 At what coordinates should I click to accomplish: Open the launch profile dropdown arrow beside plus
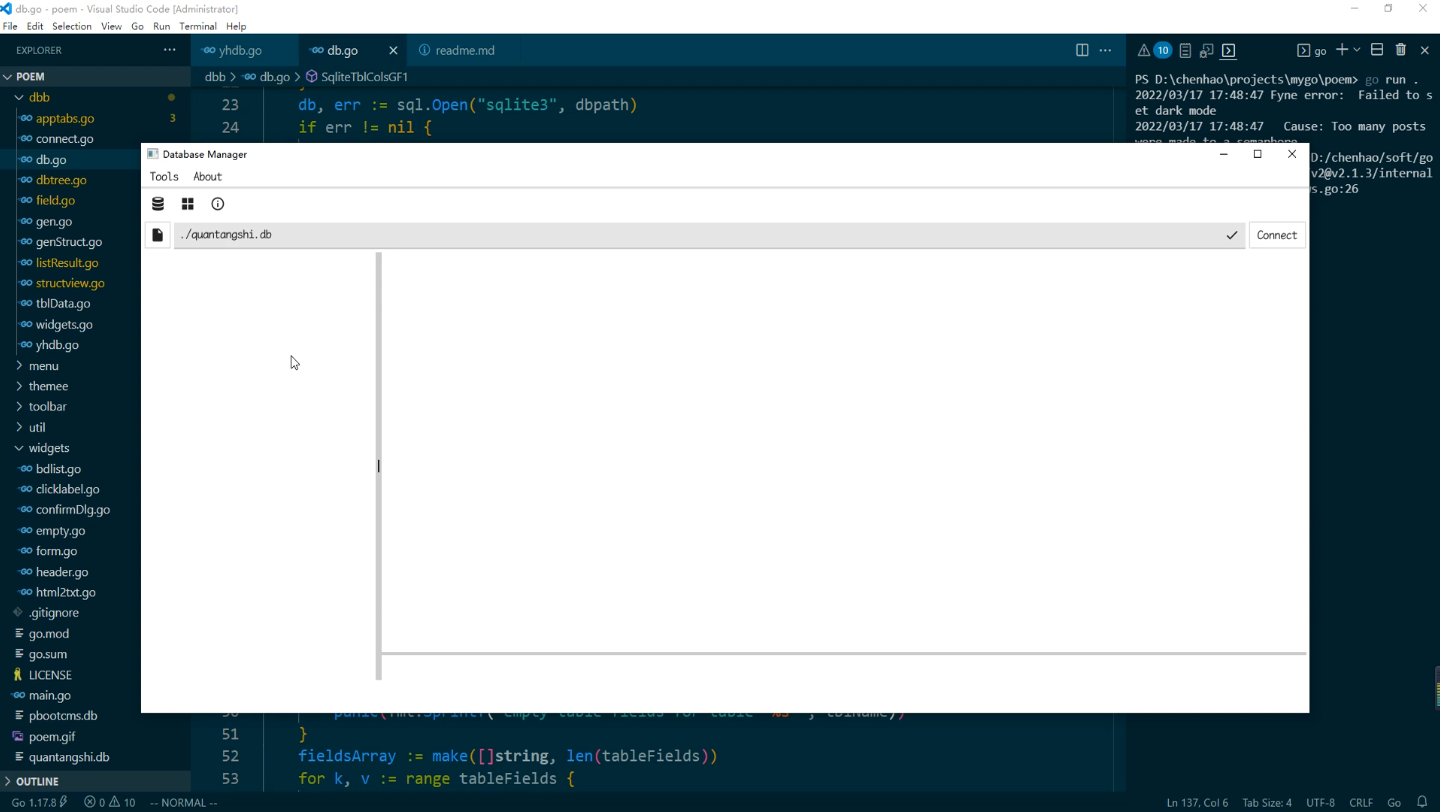(x=1357, y=50)
